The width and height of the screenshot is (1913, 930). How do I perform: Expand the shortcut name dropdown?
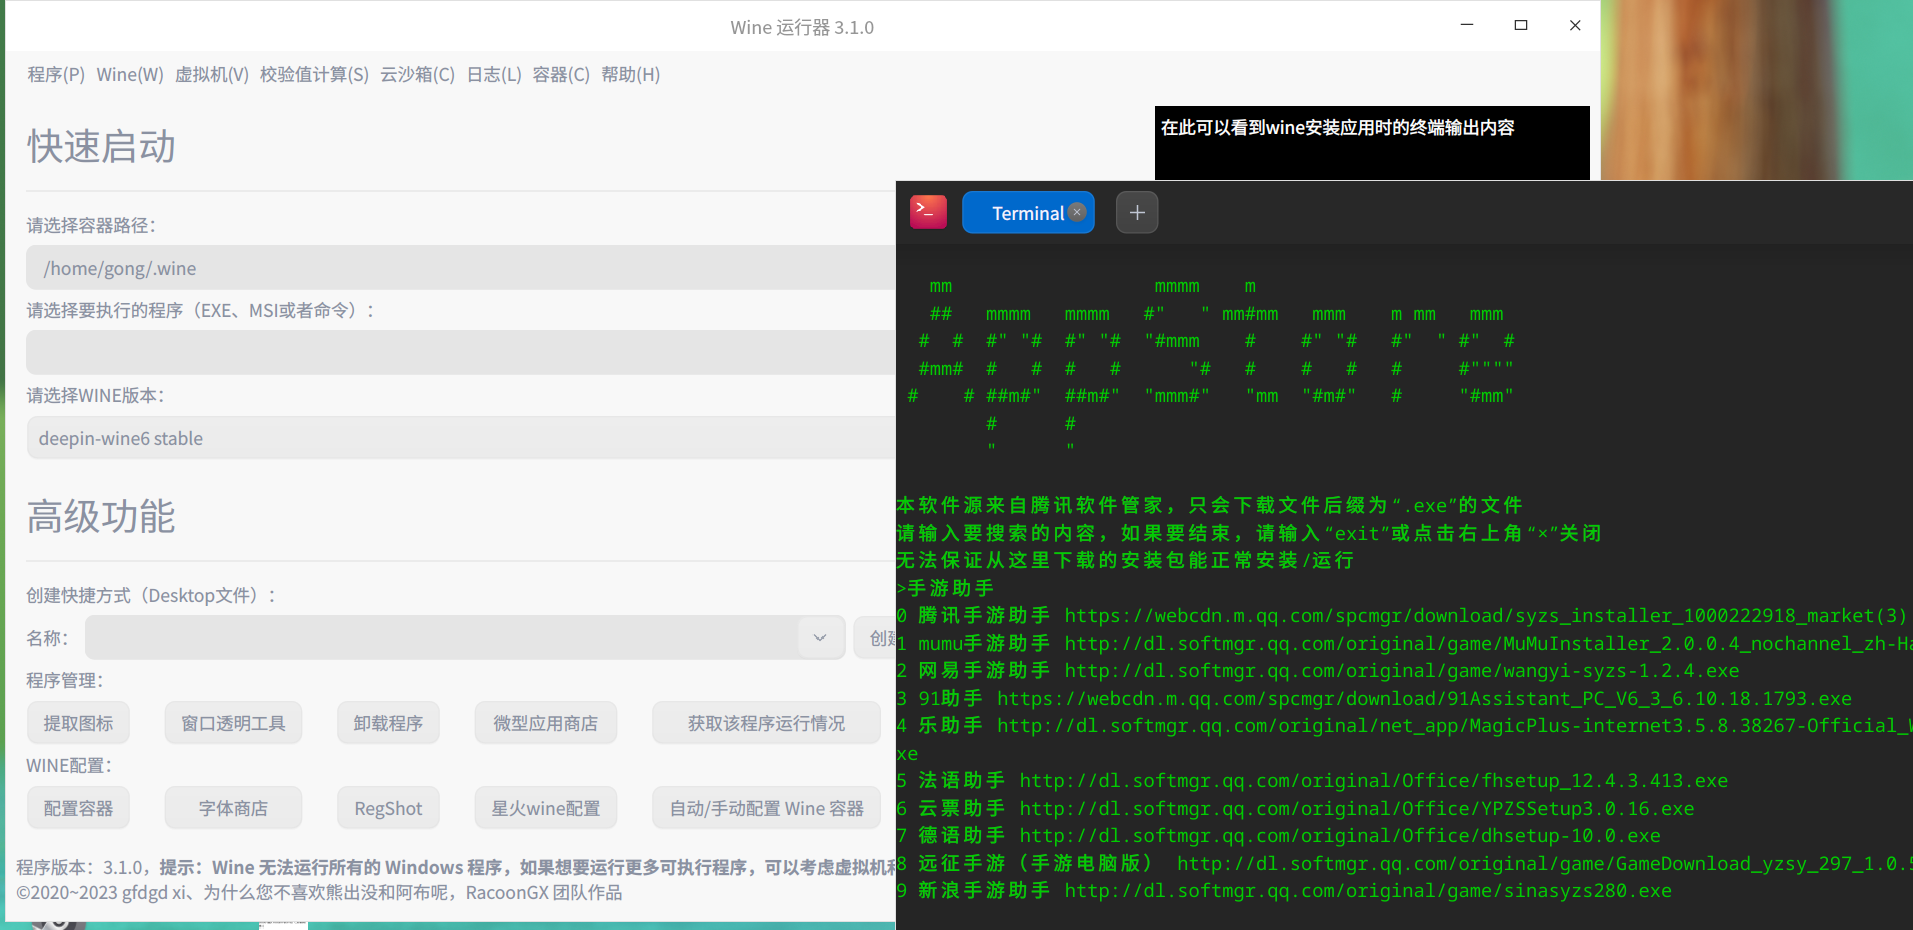pos(819,637)
